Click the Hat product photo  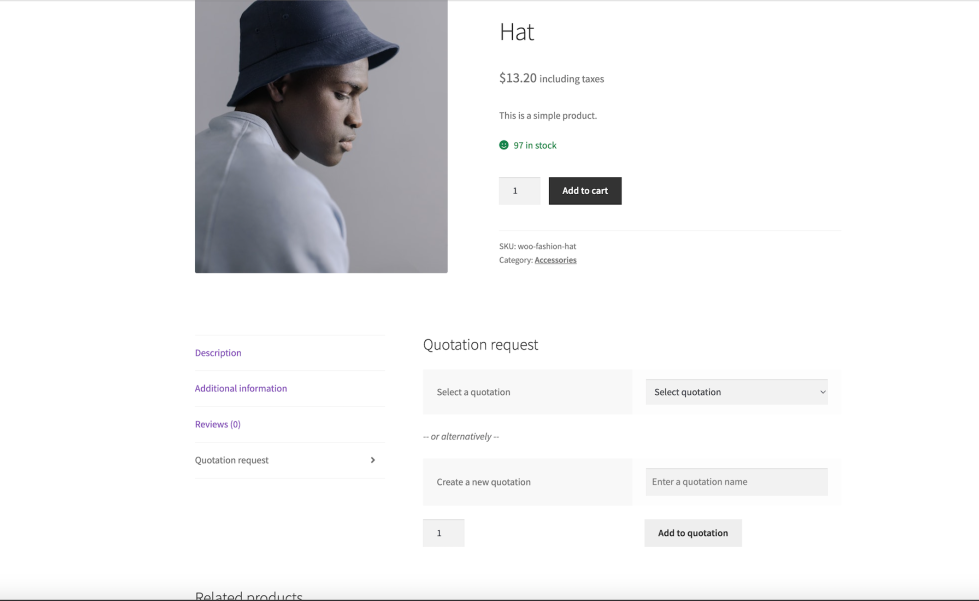321,136
